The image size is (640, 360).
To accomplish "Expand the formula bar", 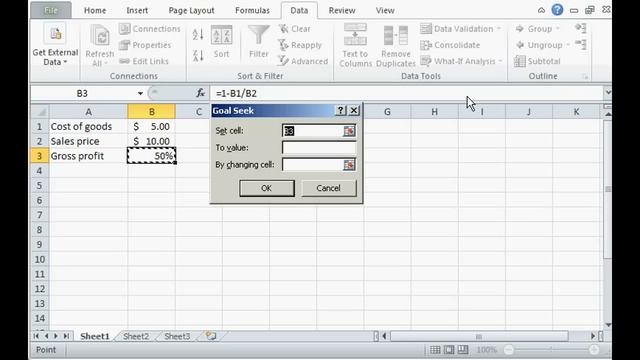I will [x=608, y=93].
